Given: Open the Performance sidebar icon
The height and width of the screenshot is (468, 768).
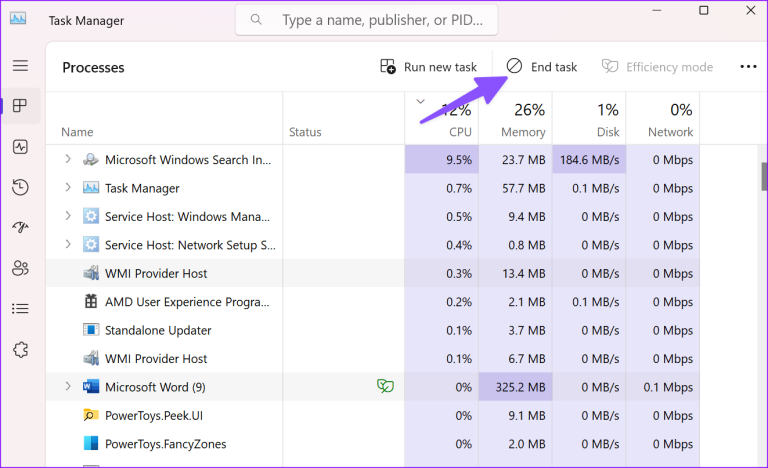Looking at the screenshot, I should point(20,147).
